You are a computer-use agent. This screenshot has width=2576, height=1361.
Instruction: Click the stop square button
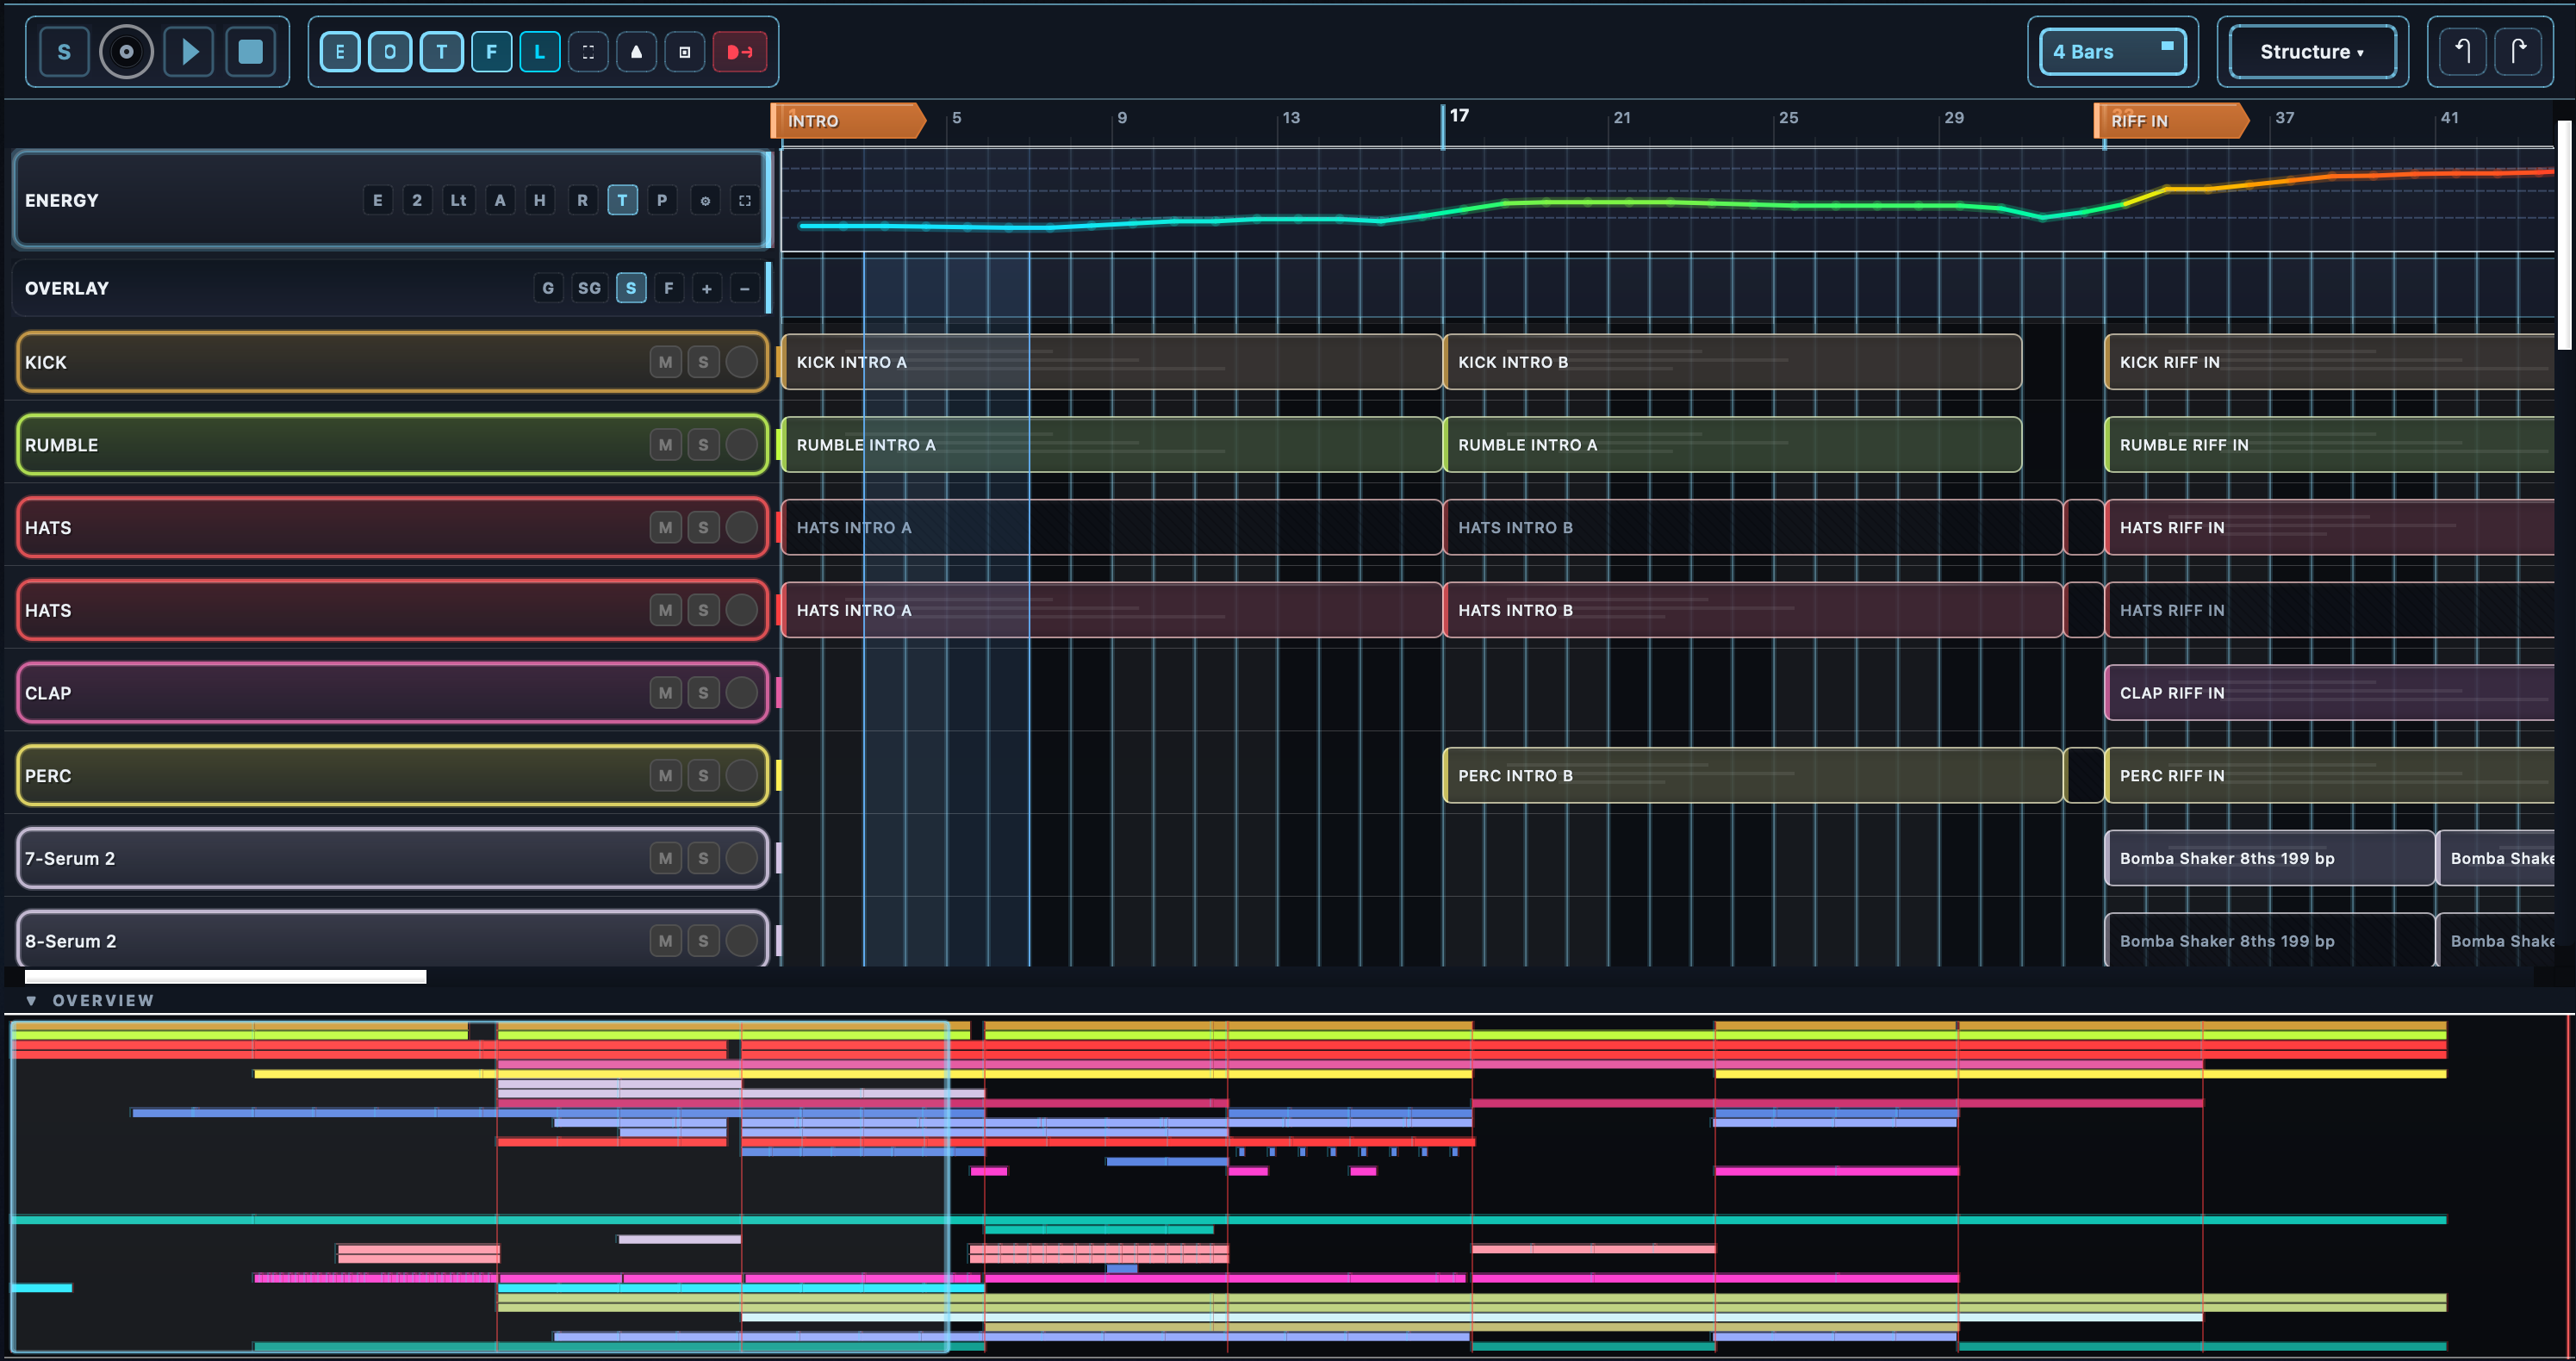250,52
